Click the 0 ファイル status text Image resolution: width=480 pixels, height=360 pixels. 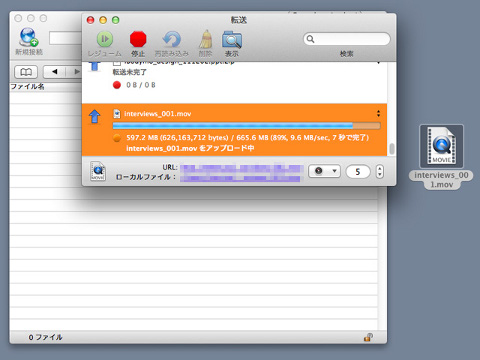pos(45,337)
